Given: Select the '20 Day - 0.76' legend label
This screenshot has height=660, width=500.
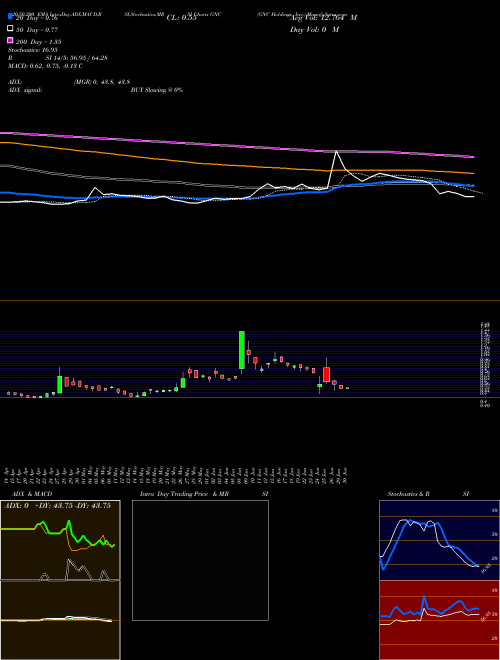Looking at the screenshot, I should (x=37, y=18).
